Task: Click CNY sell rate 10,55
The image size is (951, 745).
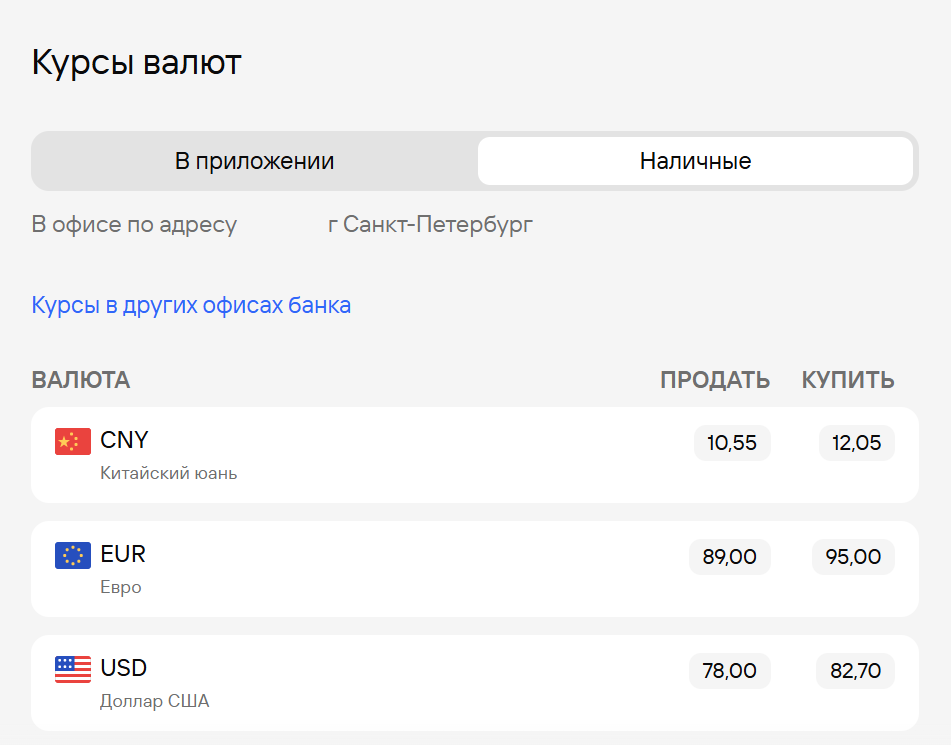Action: point(732,443)
